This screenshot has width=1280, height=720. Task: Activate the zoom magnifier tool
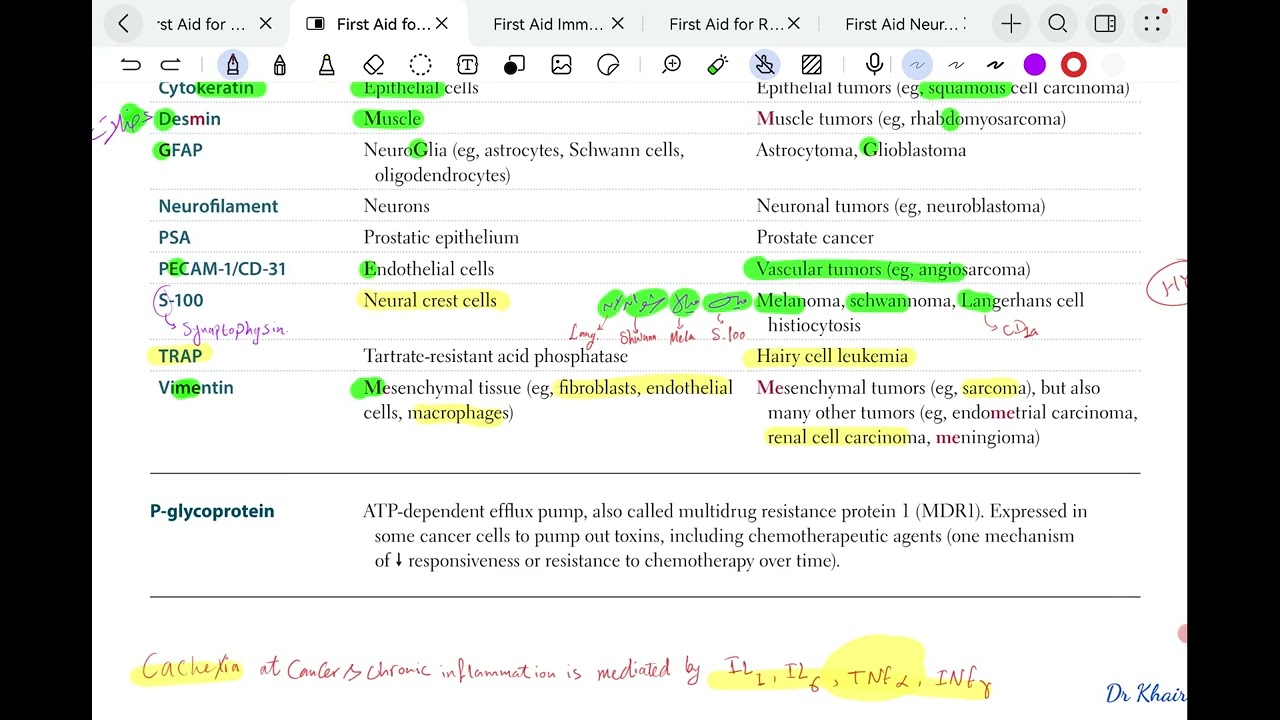tap(671, 65)
